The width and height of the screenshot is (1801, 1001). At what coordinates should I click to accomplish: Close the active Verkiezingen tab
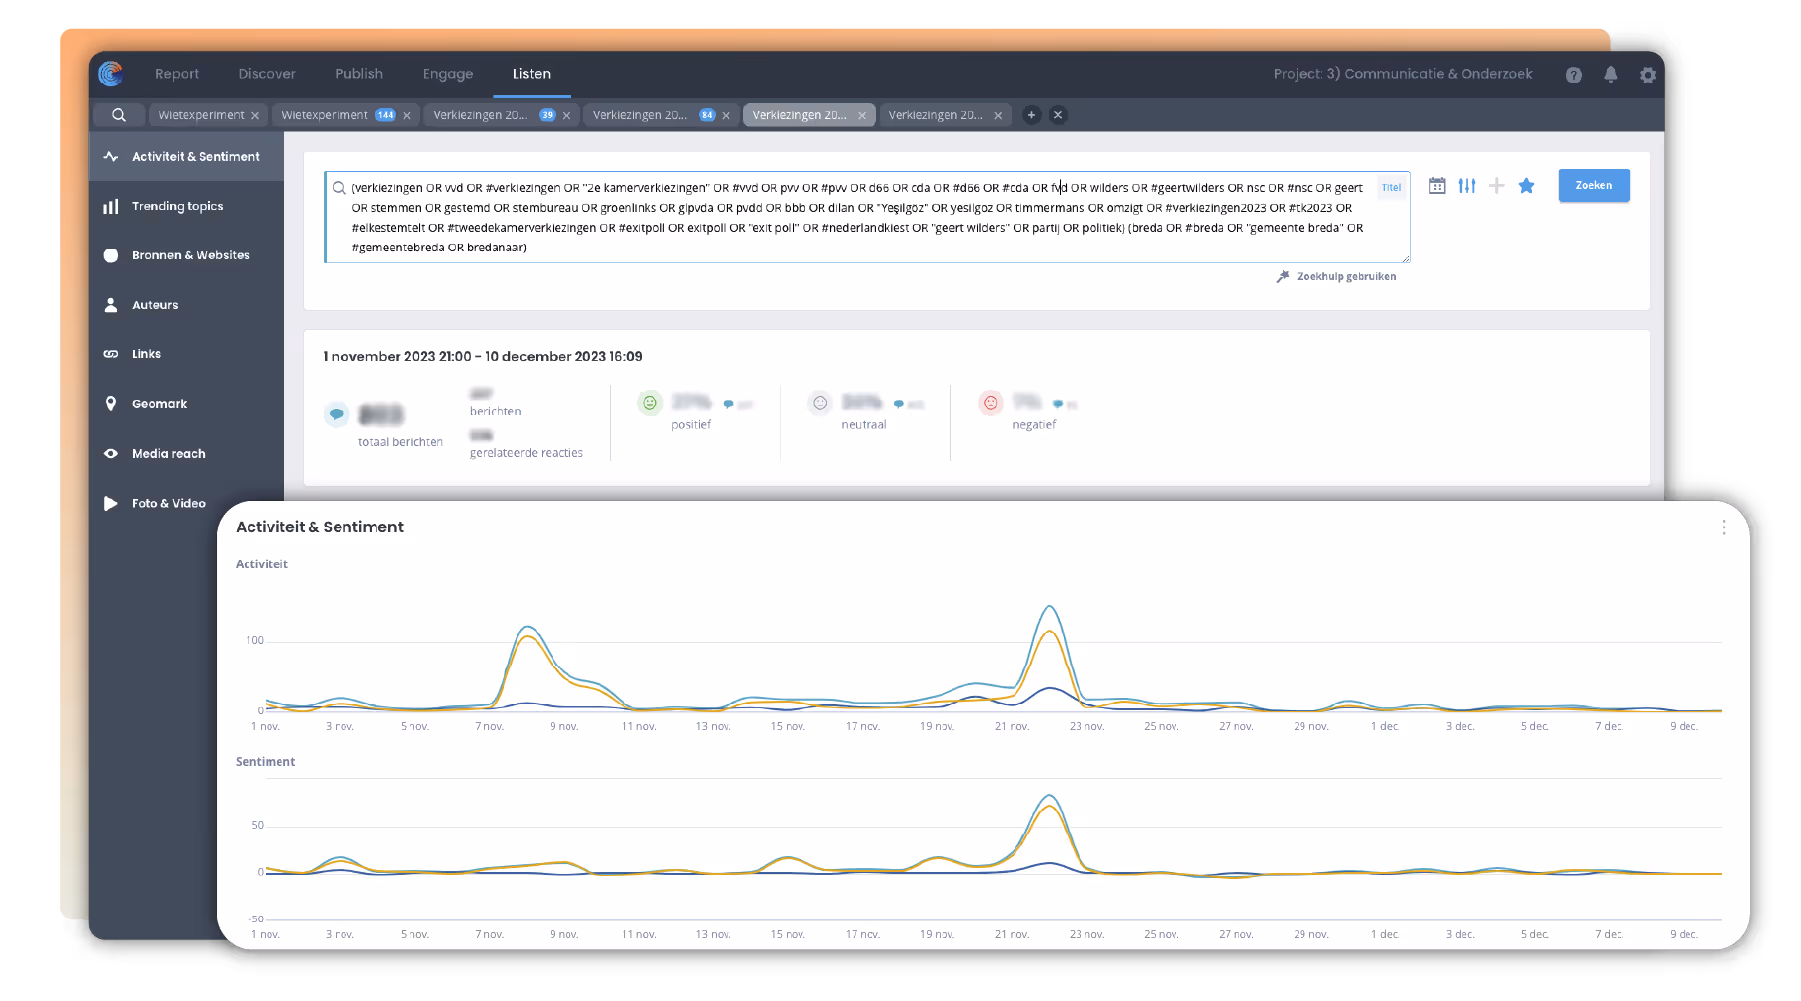[862, 116]
